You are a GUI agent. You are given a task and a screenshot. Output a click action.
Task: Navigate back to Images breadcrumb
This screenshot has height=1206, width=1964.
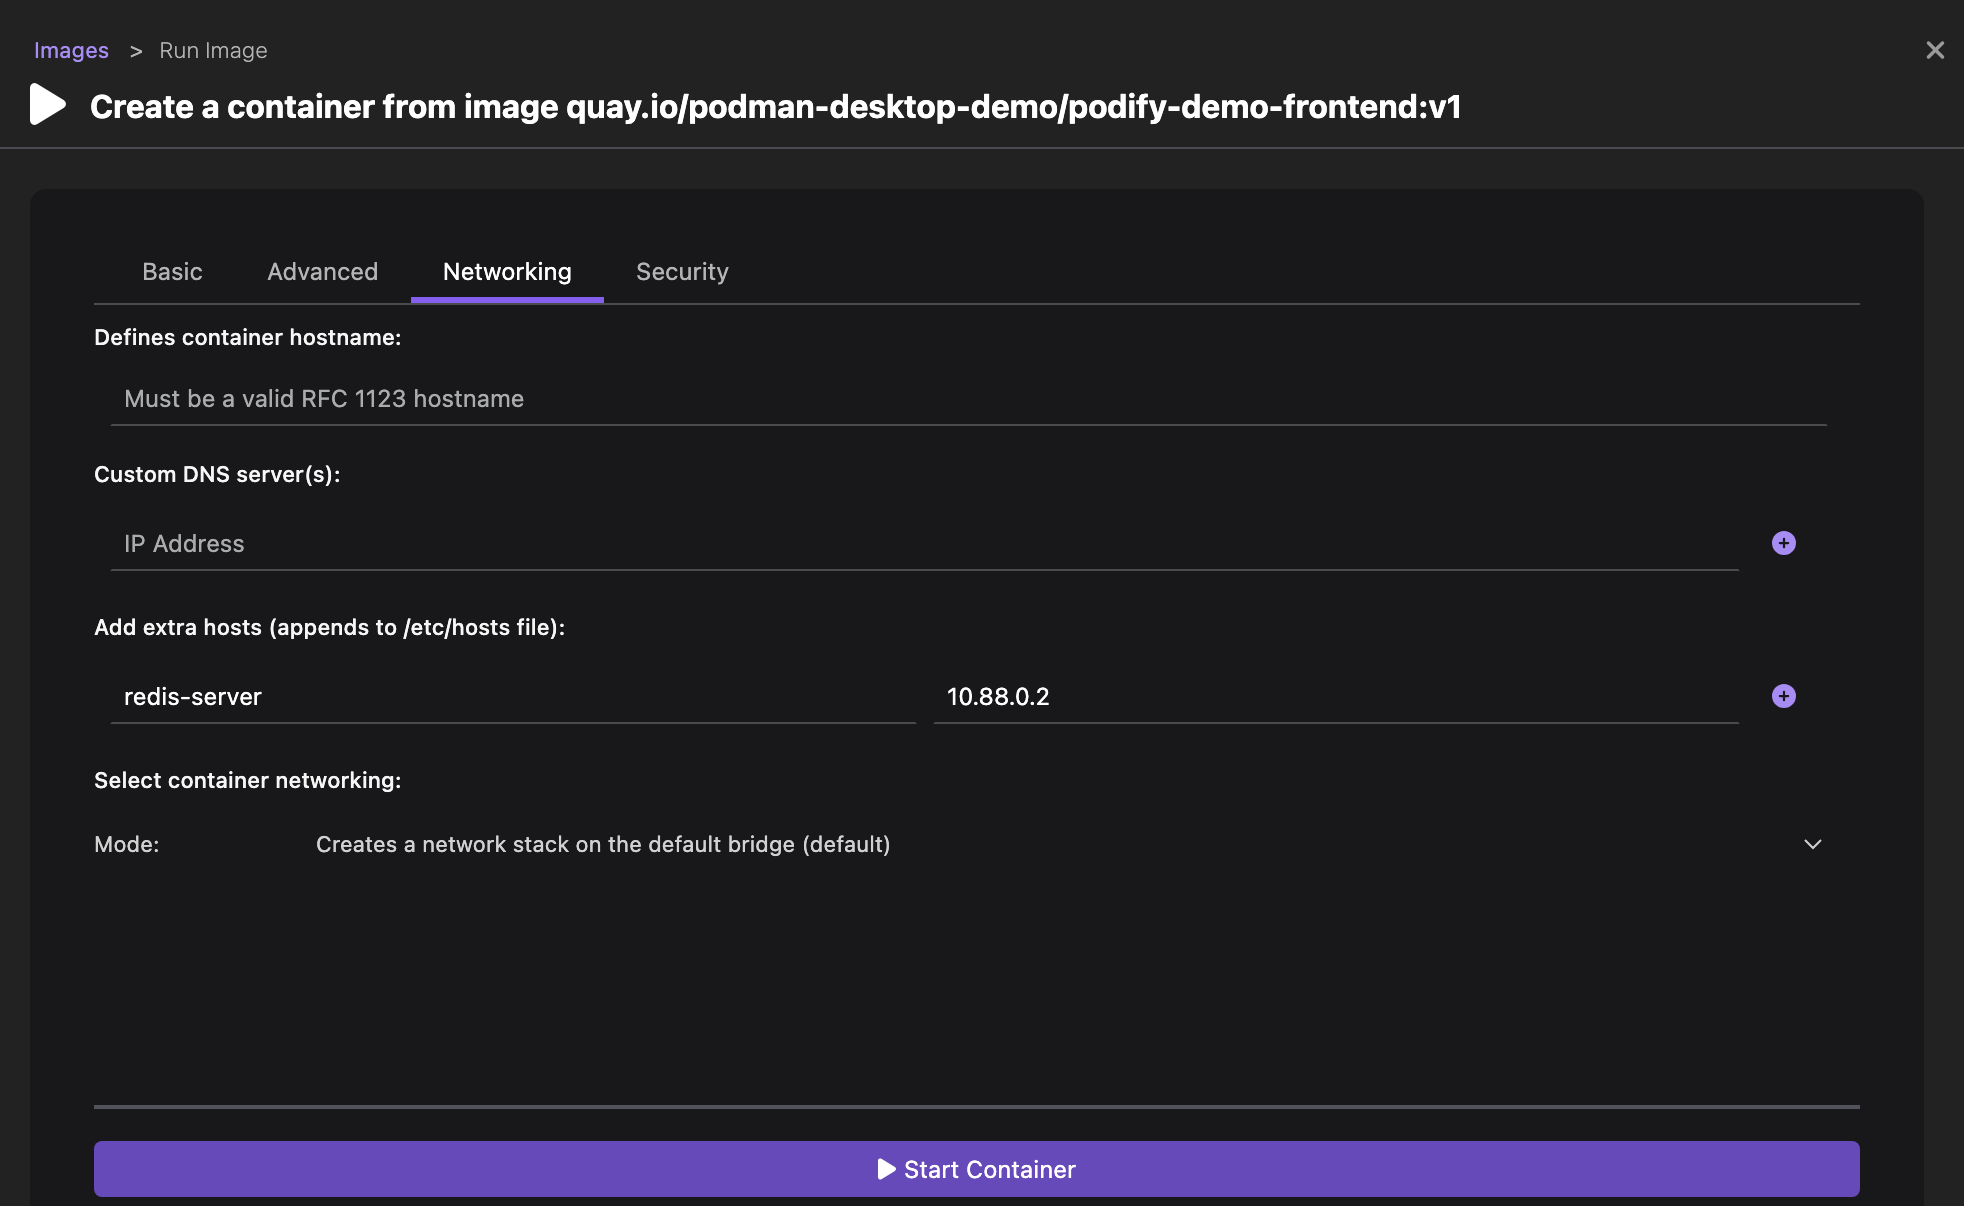pyautogui.click(x=71, y=50)
